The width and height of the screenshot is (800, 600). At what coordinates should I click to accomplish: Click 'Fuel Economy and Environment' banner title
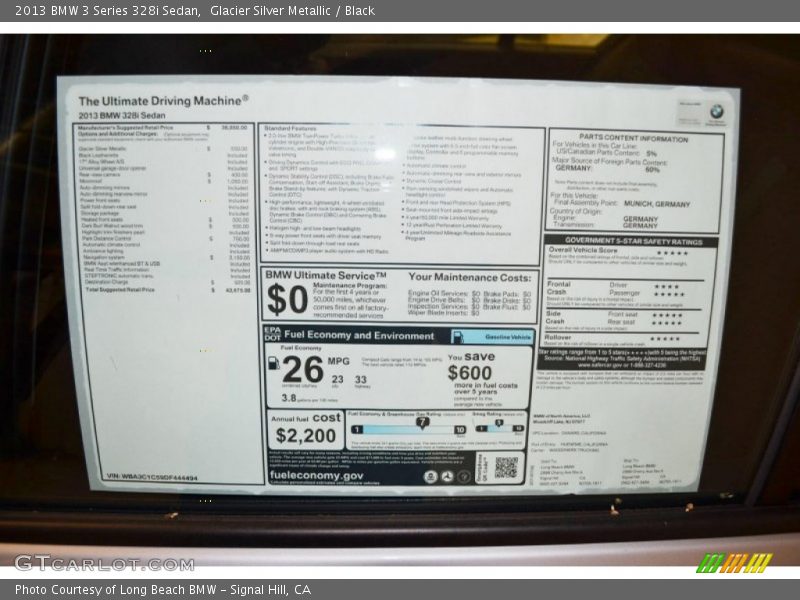[x=359, y=335]
